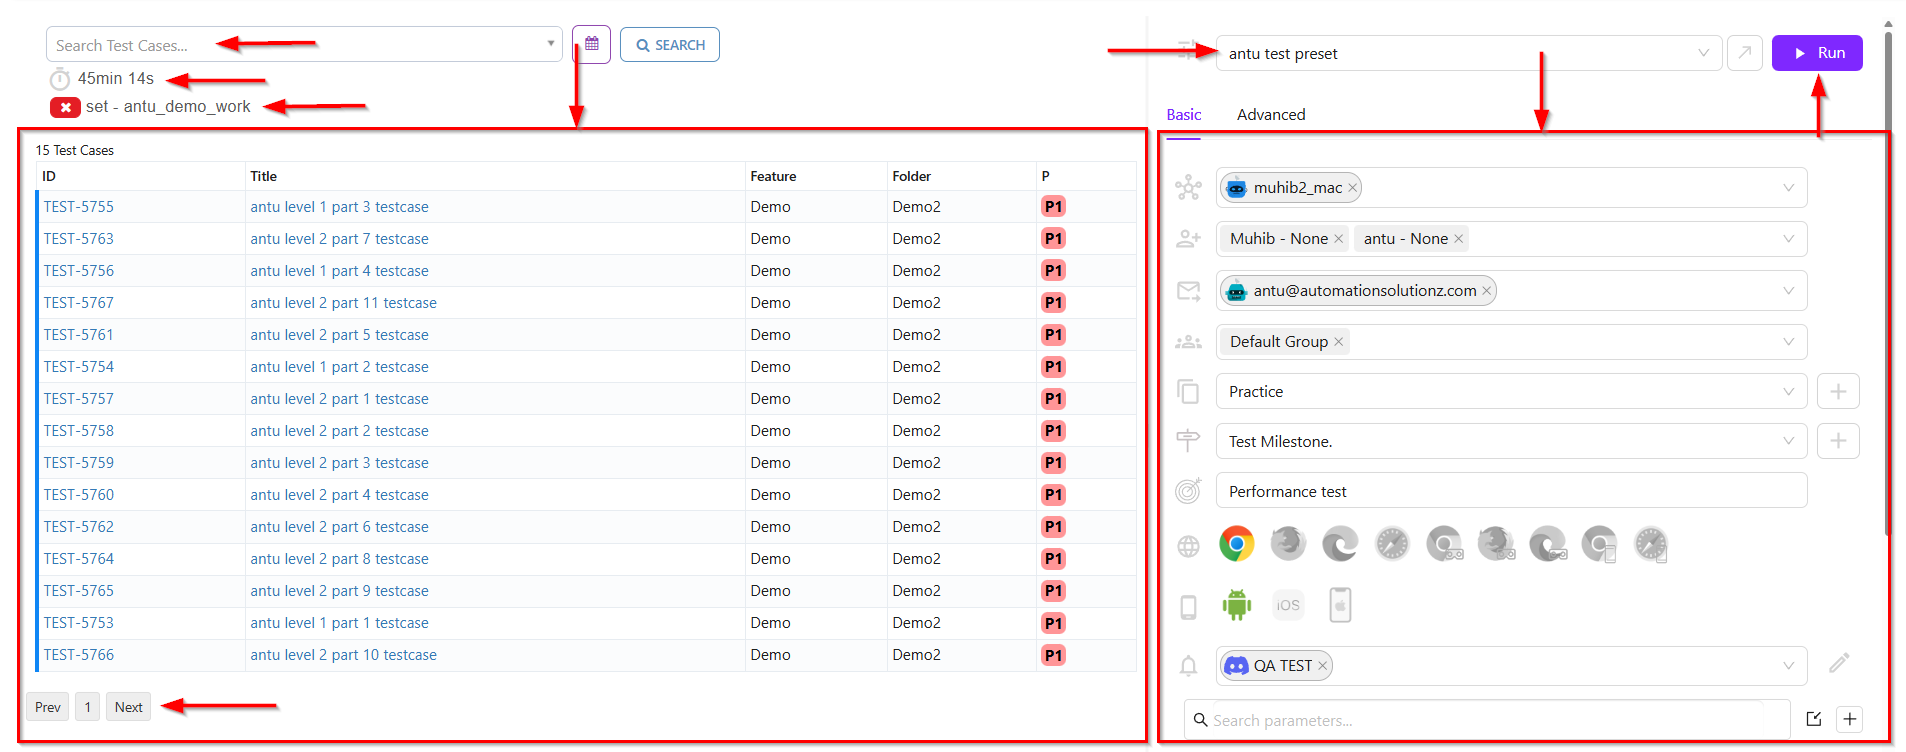Remove the set antu_demo_work filter
Screen dimensions: 1906x752
[x=65, y=107]
